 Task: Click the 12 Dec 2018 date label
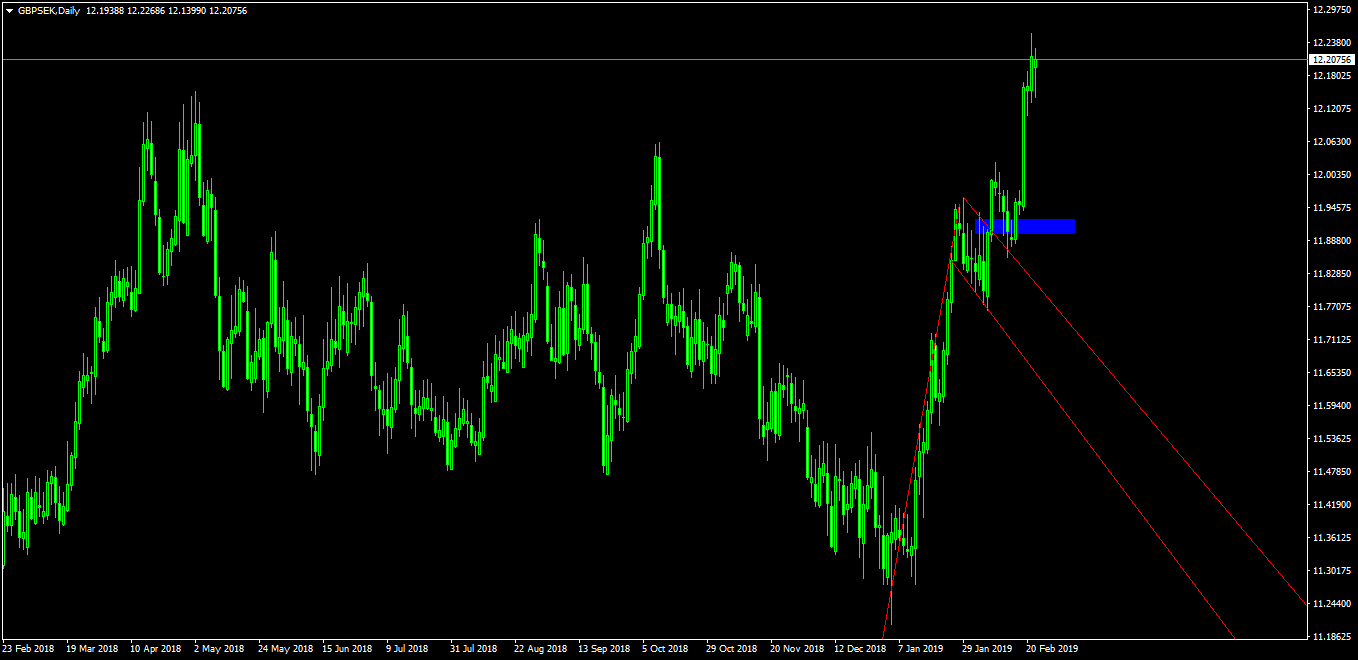pos(860,648)
